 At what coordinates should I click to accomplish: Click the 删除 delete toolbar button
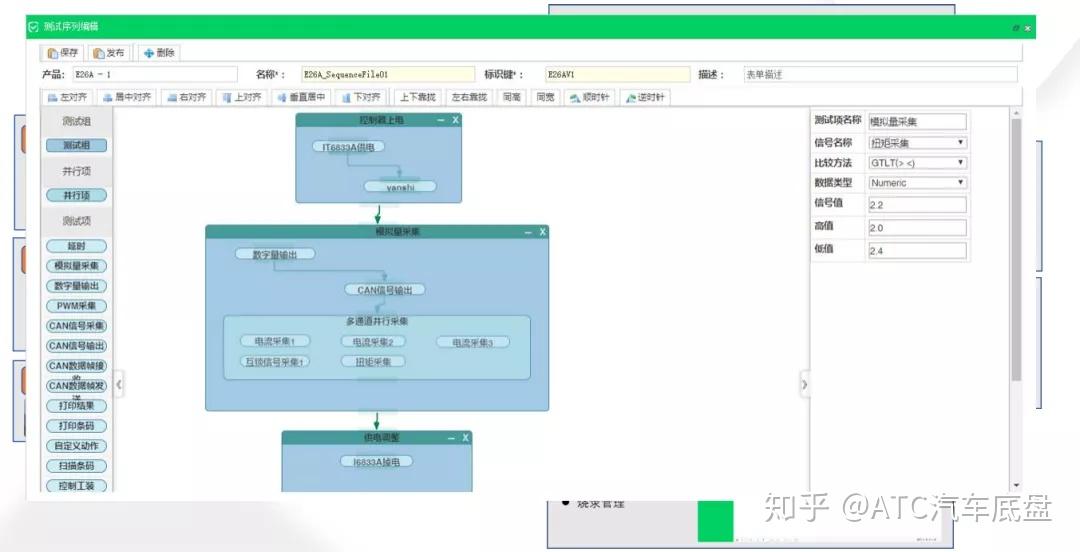[159, 52]
